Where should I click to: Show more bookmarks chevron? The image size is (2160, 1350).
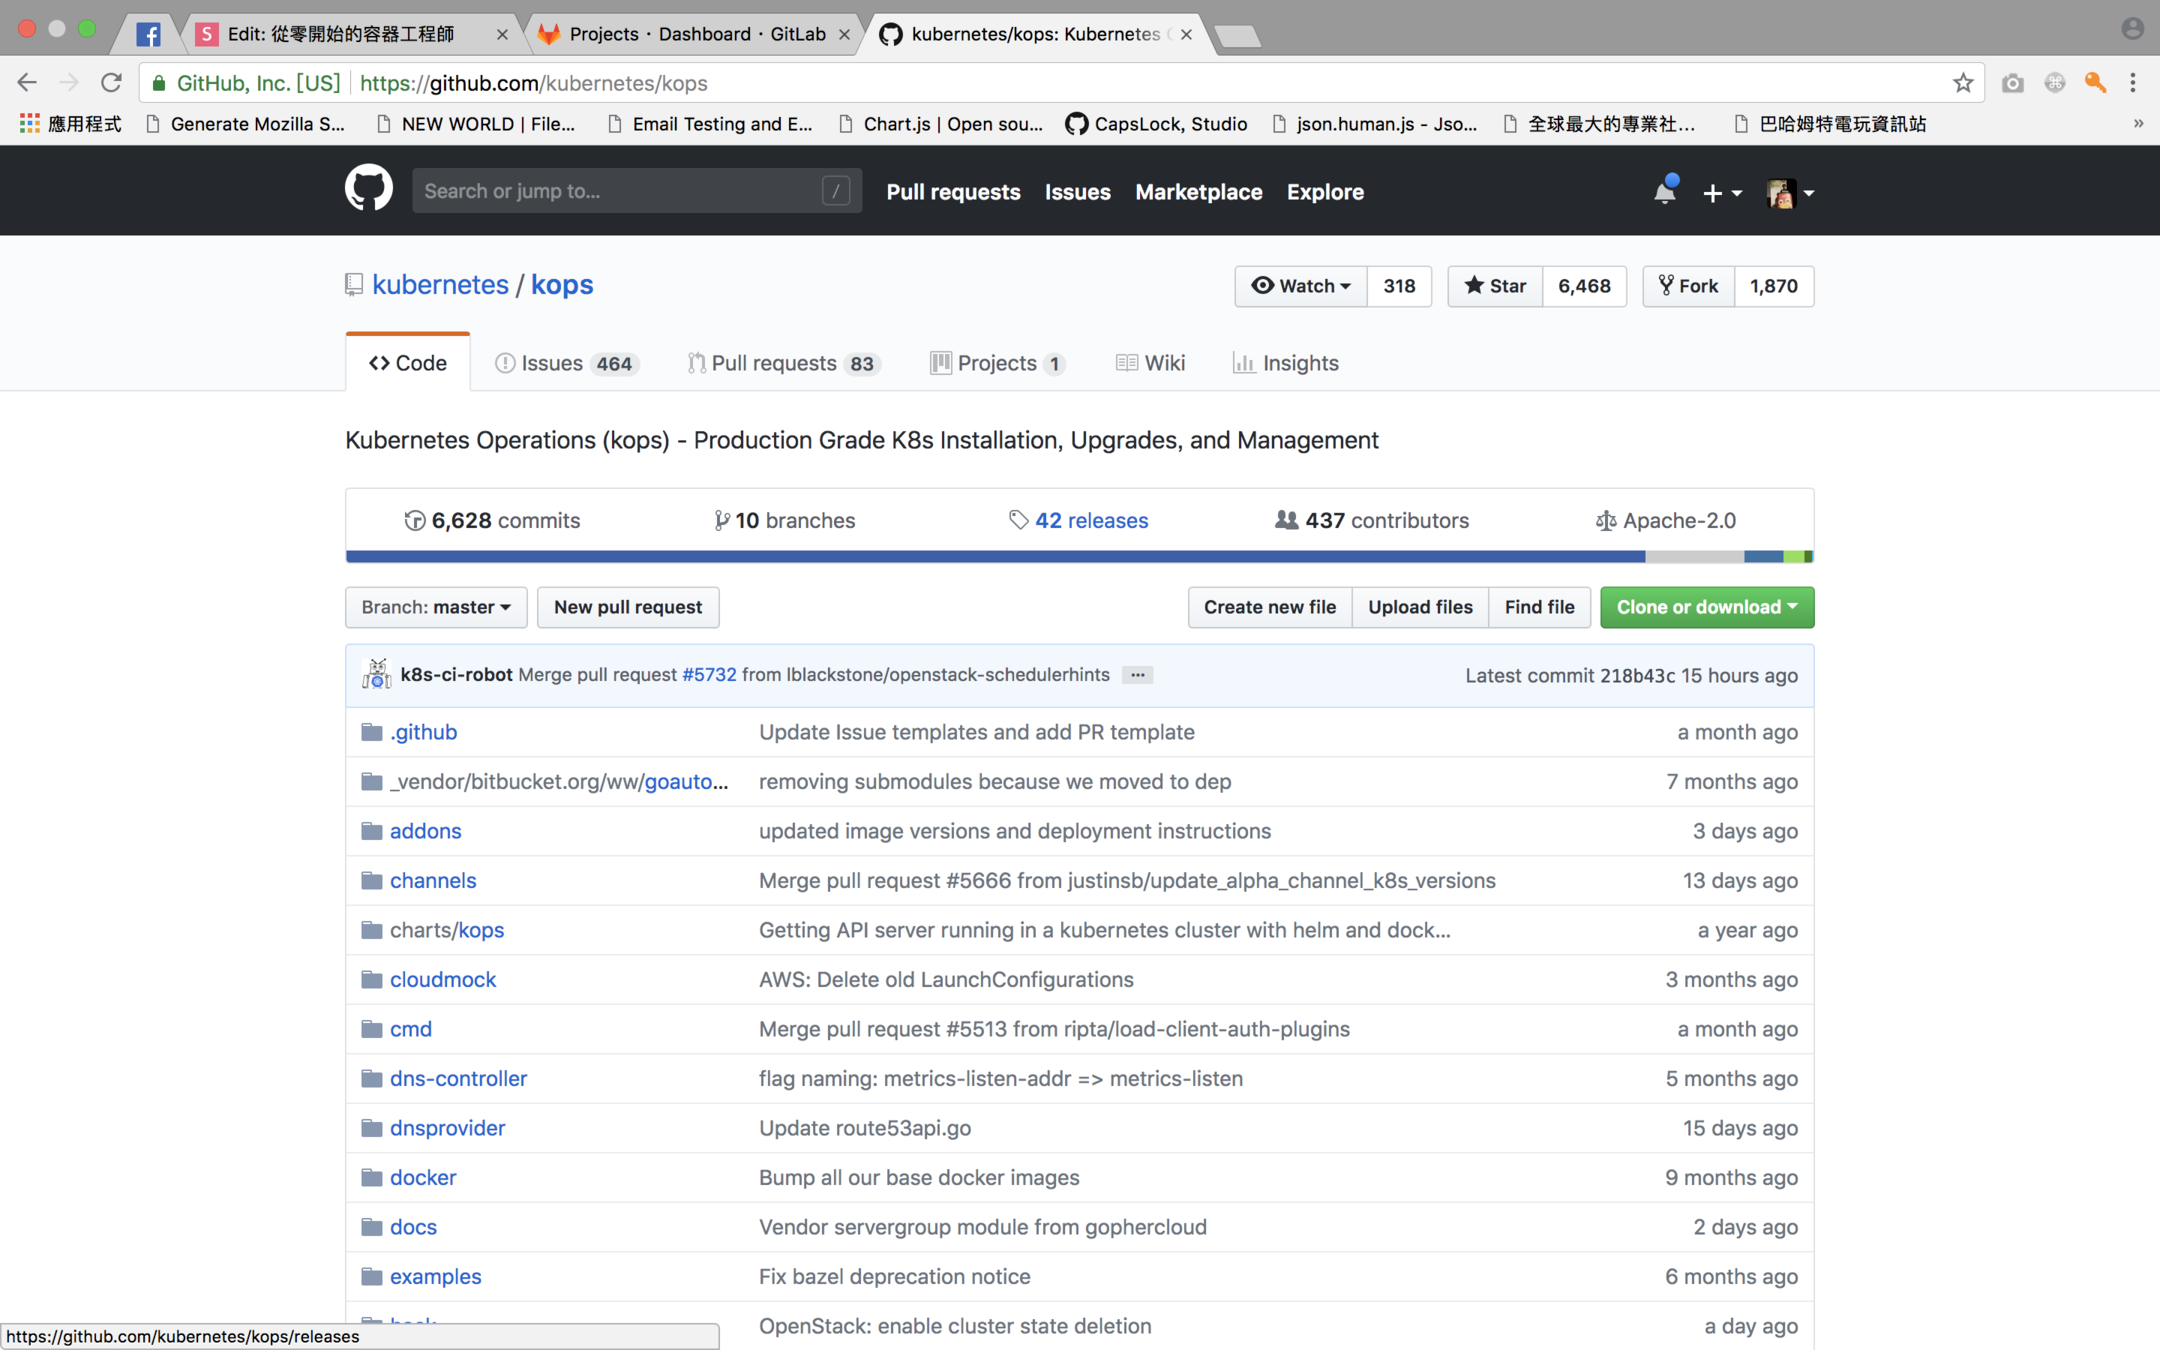[x=2138, y=124]
